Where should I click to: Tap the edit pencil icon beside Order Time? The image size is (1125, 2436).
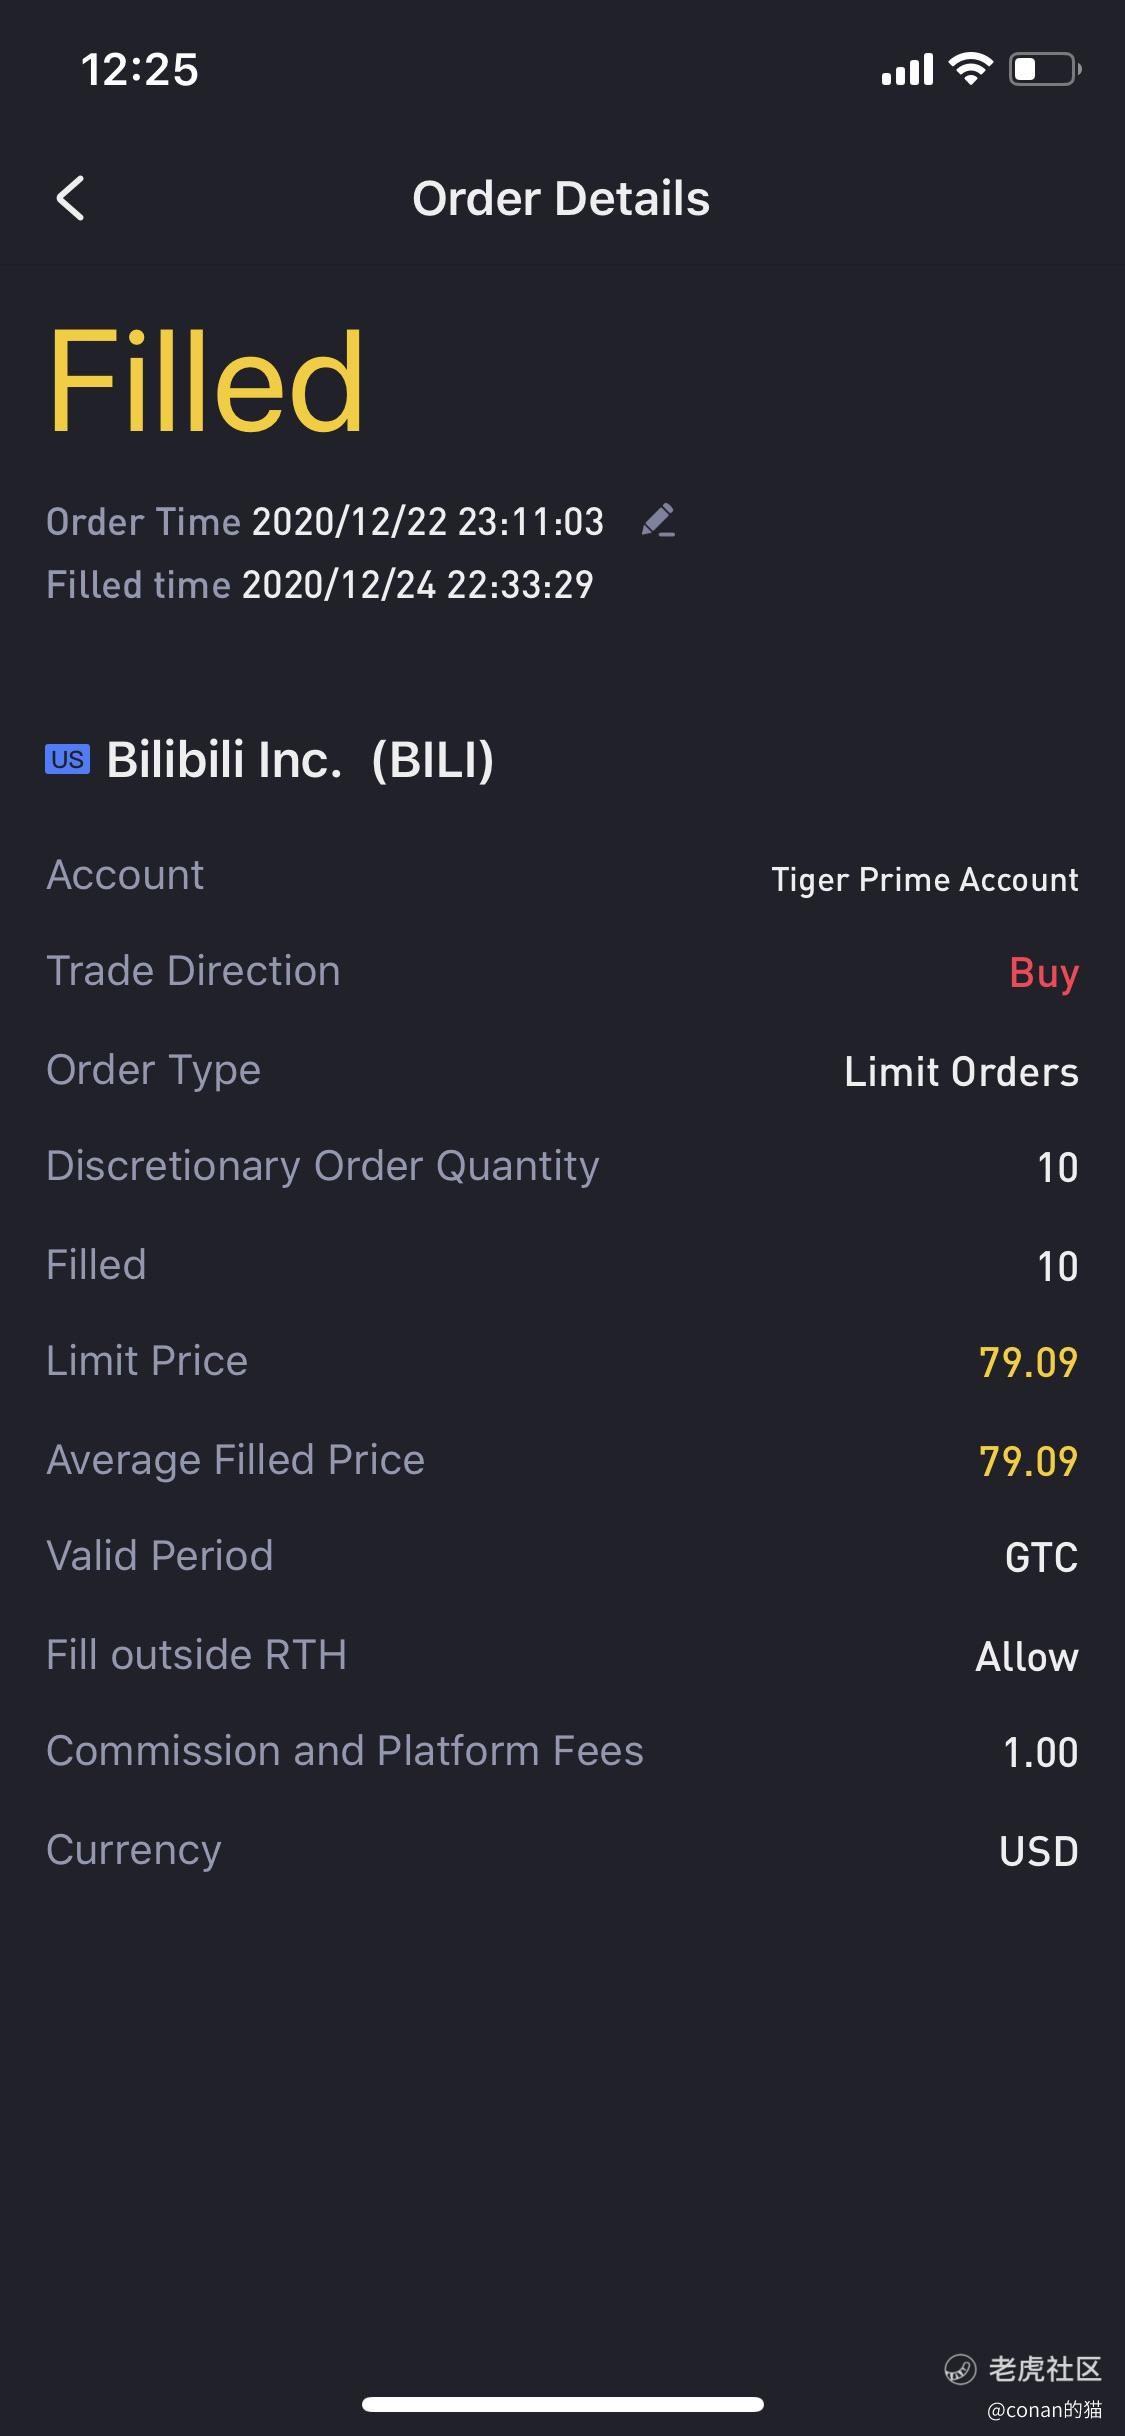coord(658,520)
